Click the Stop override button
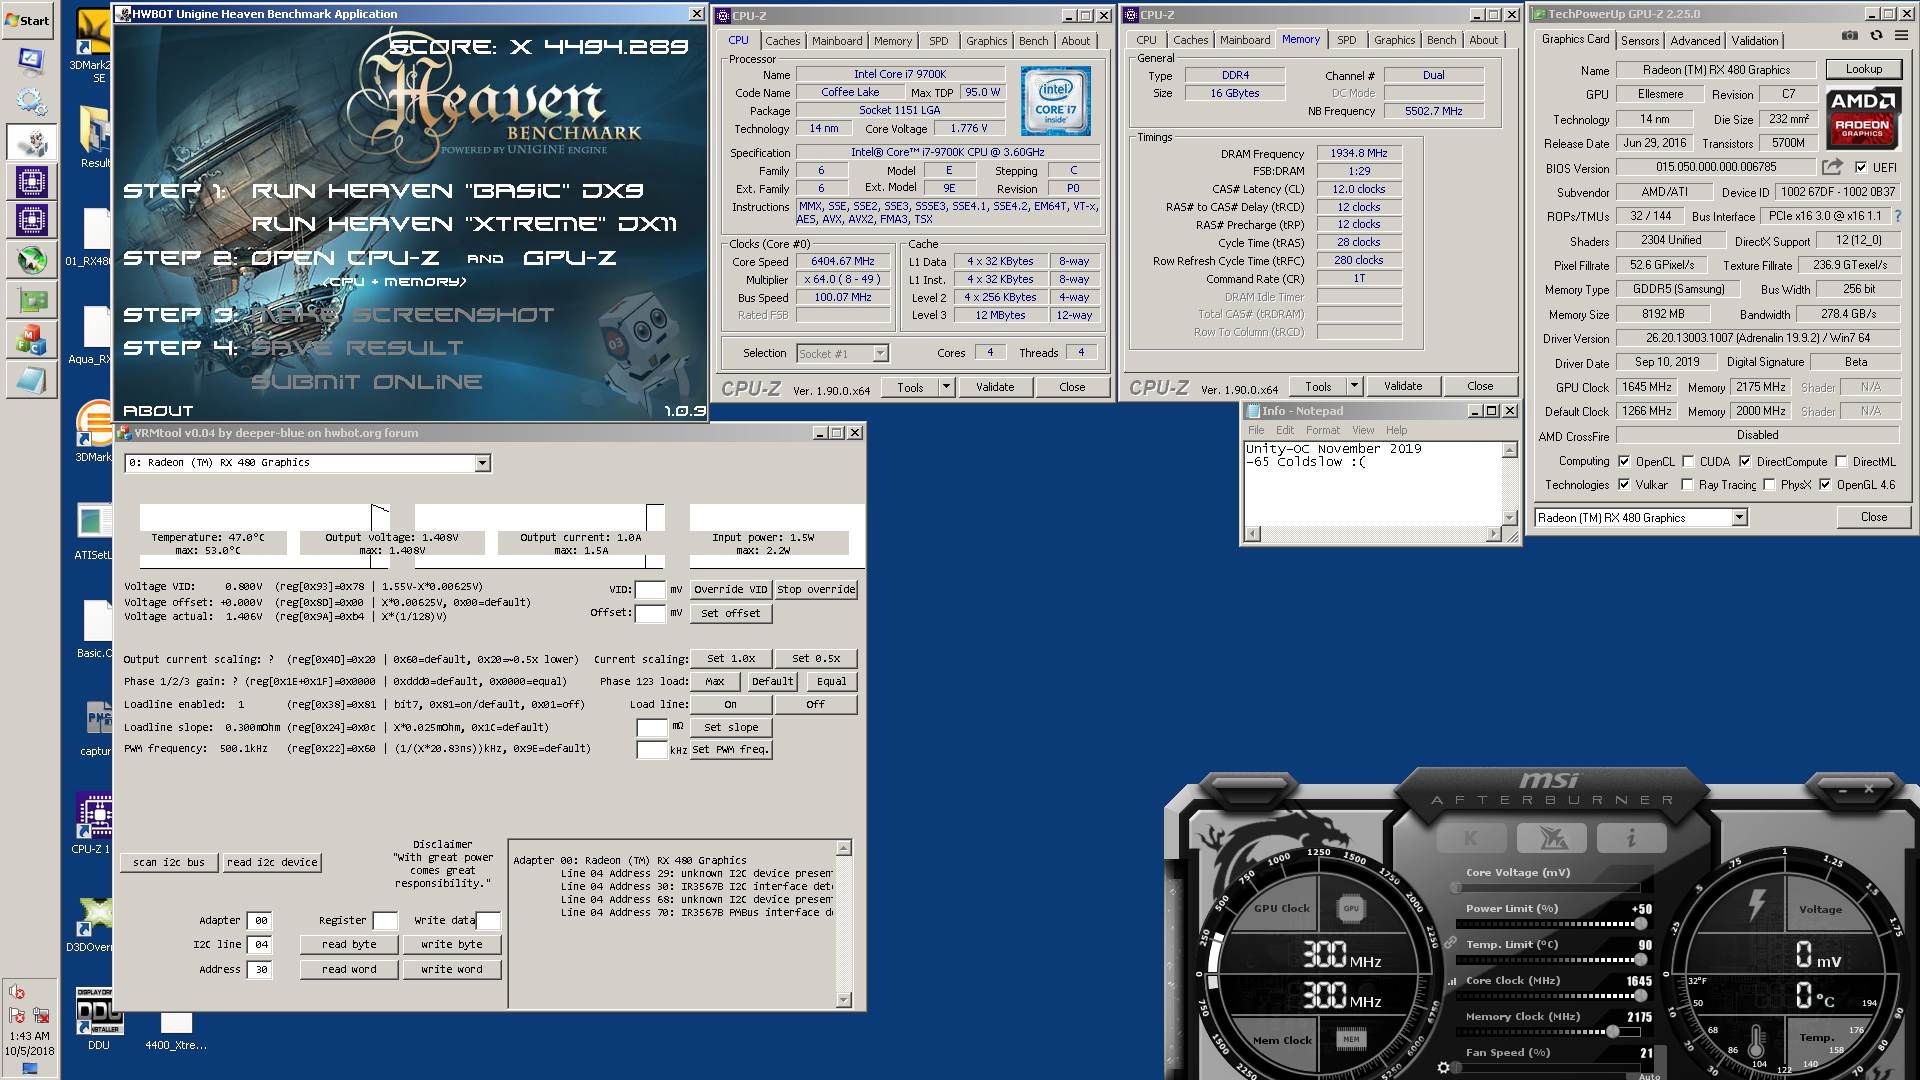This screenshot has width=1920, height=1080. click(x=816, y=590)
